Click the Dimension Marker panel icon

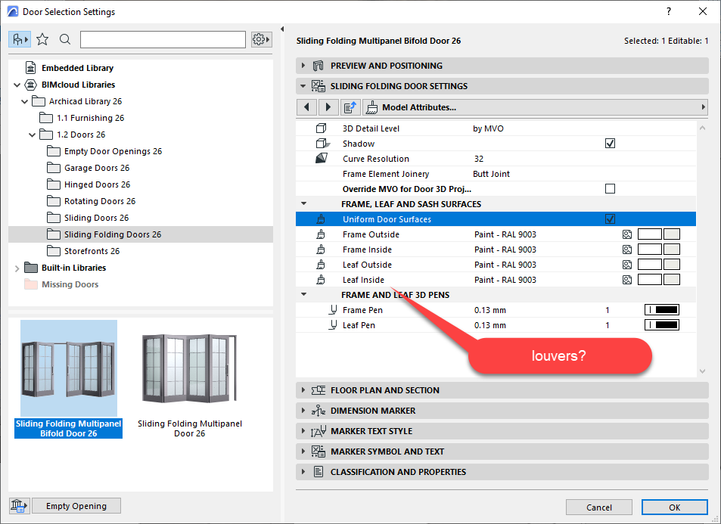[x=318, y=410]
